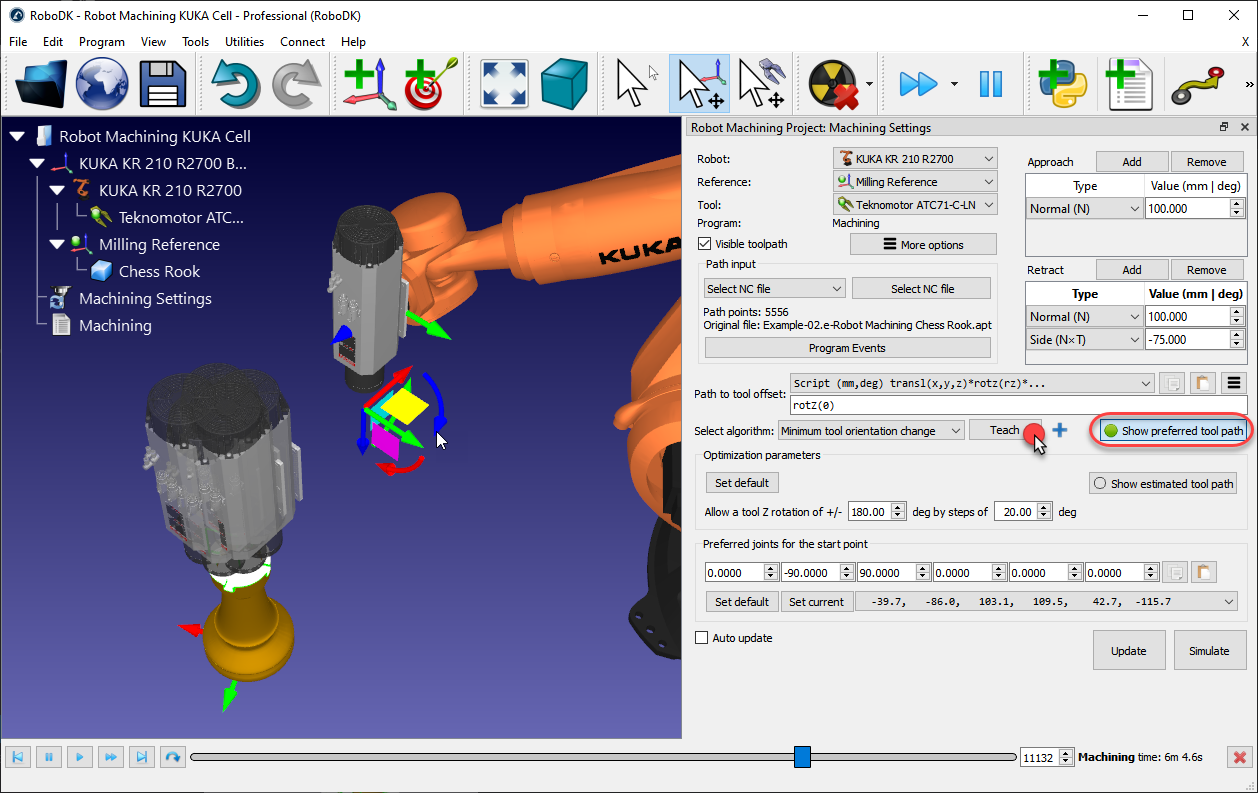The width and height of the screenshot is (1258, 793).
Task: Click the Save station icon
Action: pyautogui.click(x=163, y=84)
